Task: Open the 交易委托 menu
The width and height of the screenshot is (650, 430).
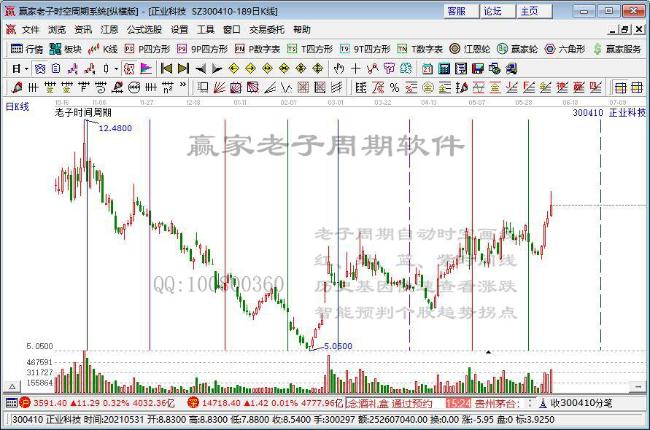Action: click(x=267, y=29)
